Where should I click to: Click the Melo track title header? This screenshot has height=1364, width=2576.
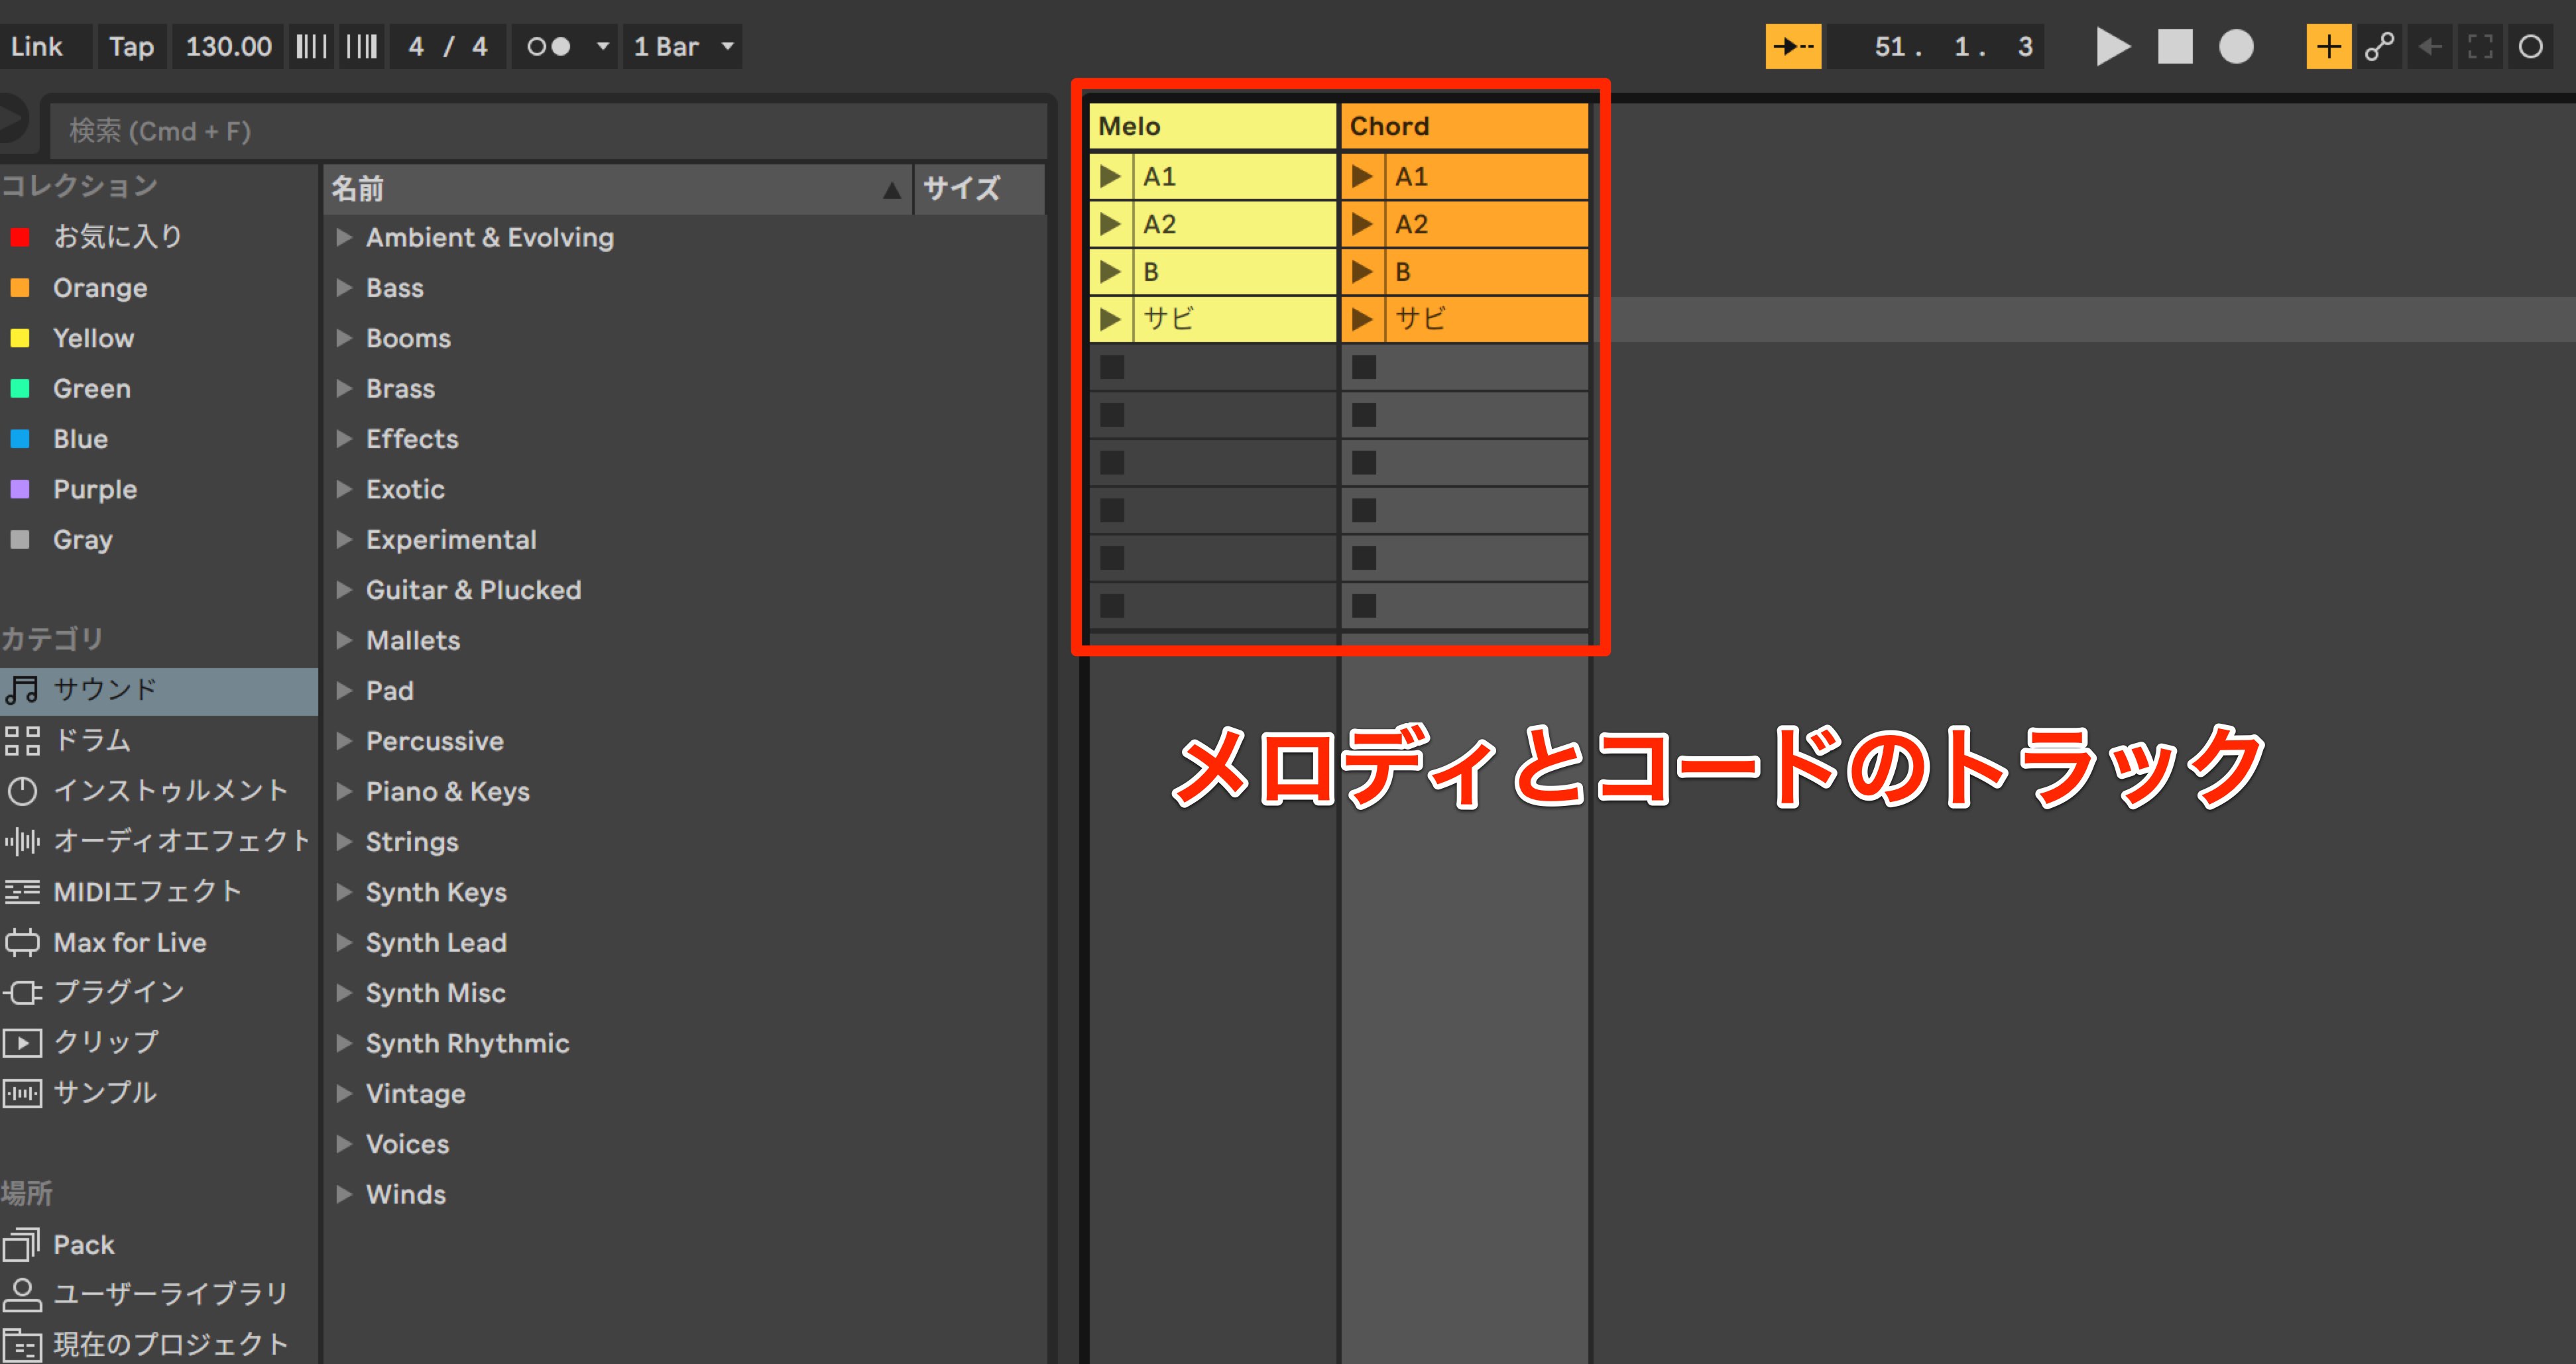click(x=1212, y=126)
